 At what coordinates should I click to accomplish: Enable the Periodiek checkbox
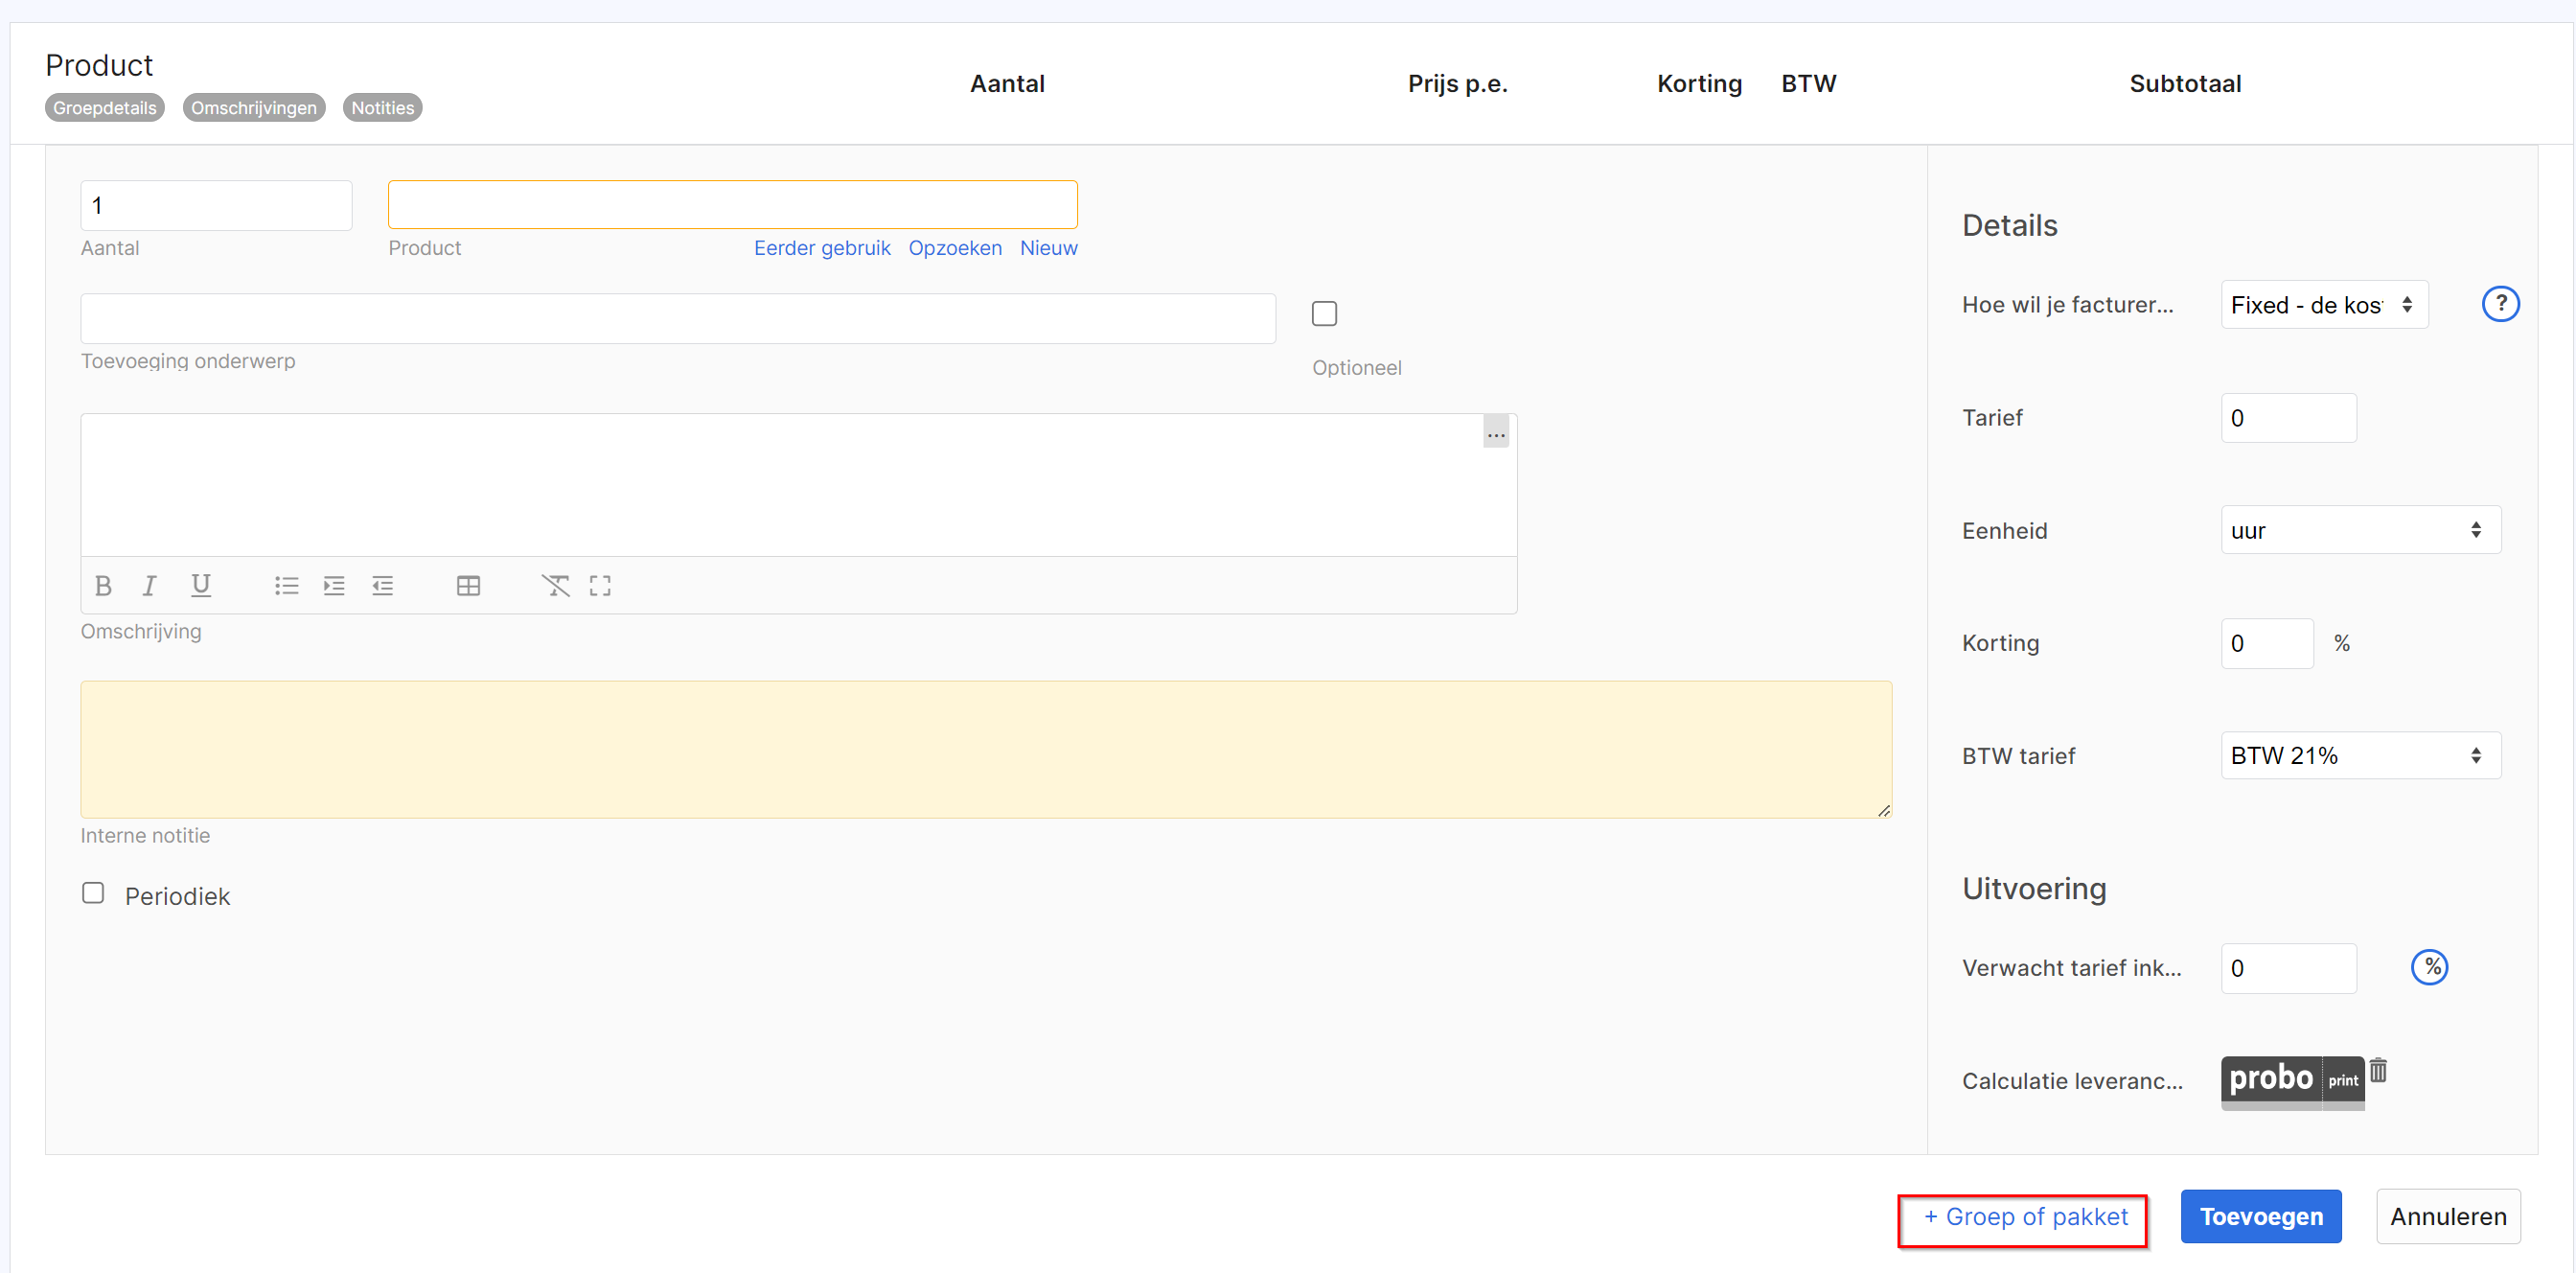click(x=93, y=893)
